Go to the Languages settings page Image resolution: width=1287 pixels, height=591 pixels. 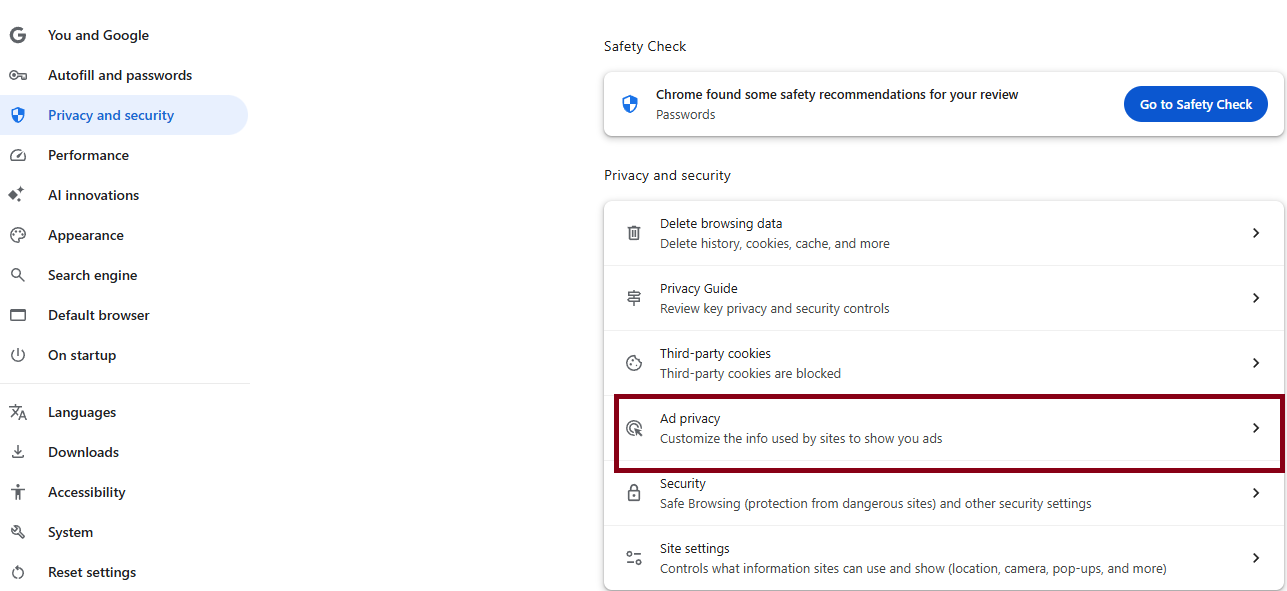pyautogui.click(x=82, y=412)
